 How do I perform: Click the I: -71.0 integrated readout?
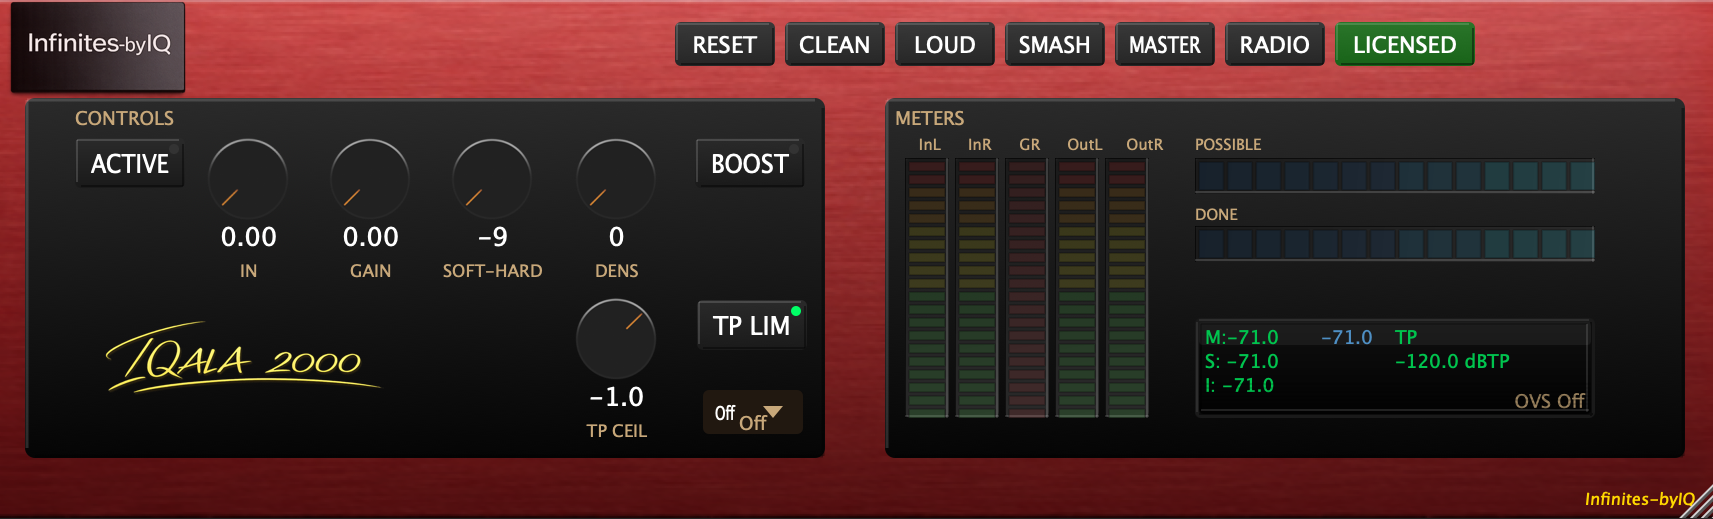1240,385
